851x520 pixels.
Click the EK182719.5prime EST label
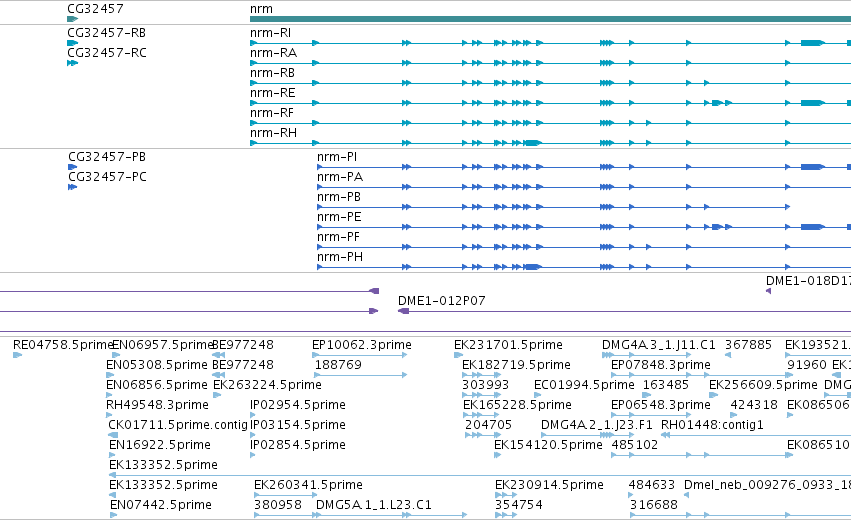516,365
